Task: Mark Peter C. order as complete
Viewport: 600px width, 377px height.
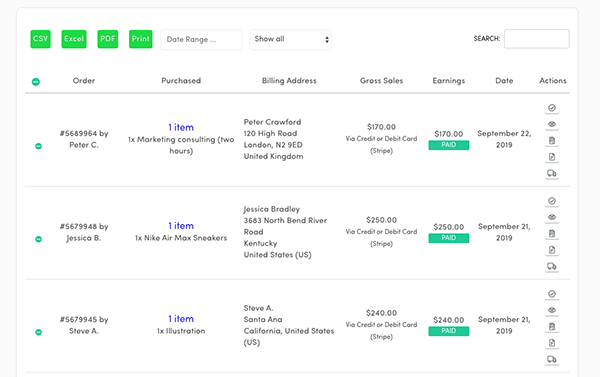Action: 552,108
